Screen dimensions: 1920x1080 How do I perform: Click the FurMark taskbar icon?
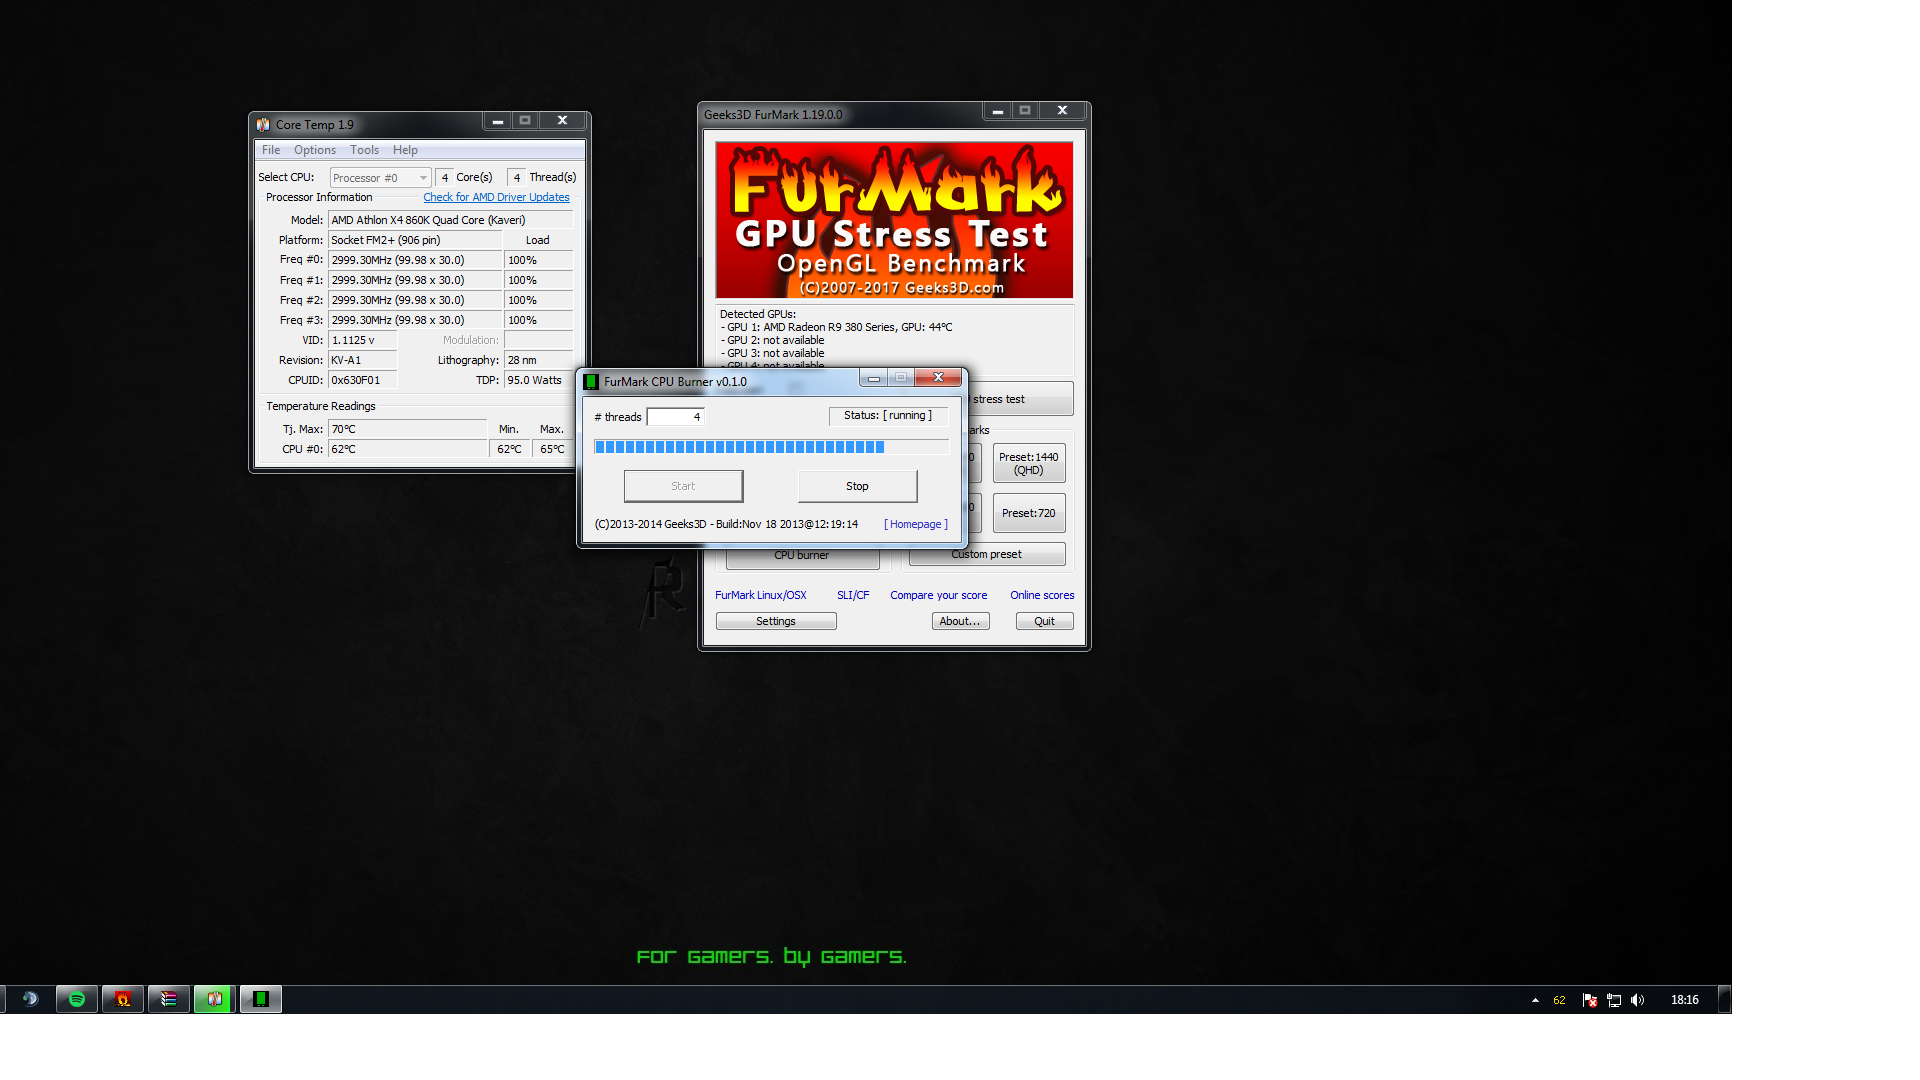click(x=123, y=999)
